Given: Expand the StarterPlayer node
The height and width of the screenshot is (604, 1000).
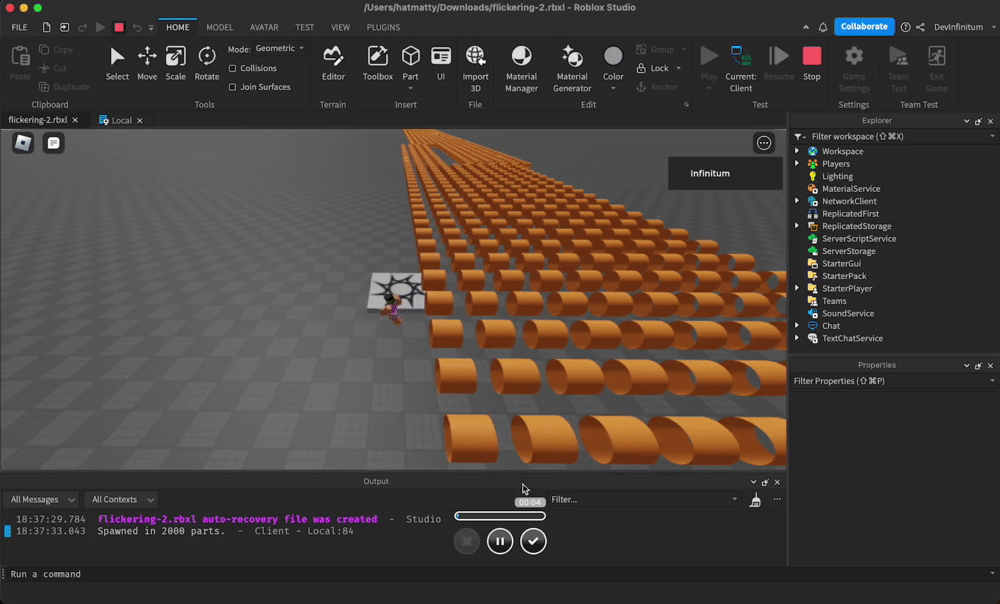Looking at the screenshot, I should coord(797,288).
